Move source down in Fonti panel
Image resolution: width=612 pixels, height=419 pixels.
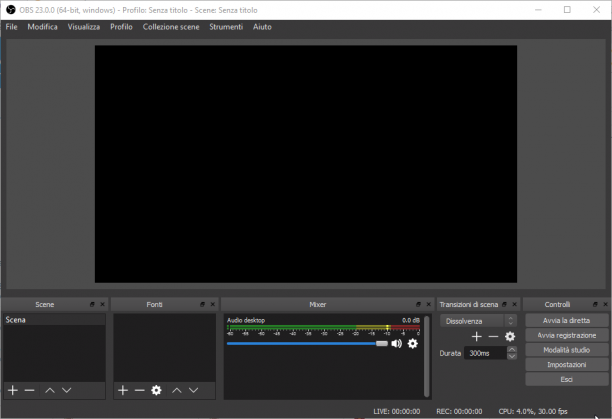point(194,390)
